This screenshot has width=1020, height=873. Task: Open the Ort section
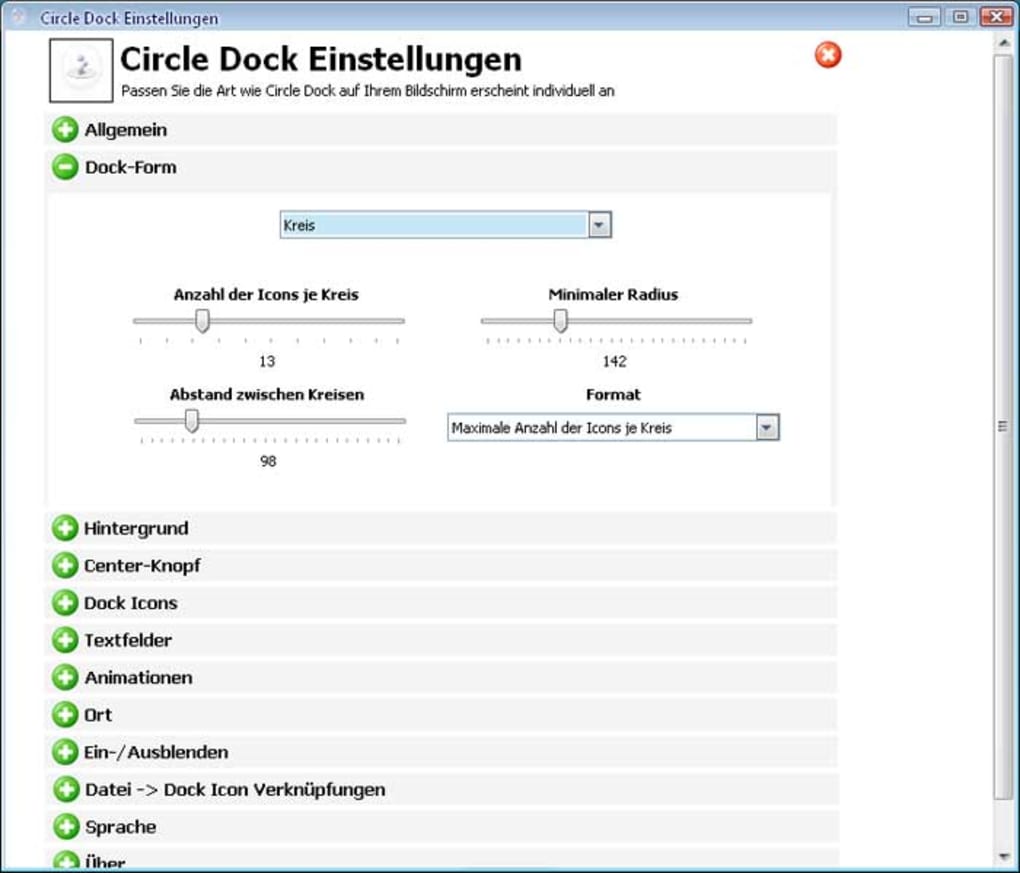click(x=64, y=714)
